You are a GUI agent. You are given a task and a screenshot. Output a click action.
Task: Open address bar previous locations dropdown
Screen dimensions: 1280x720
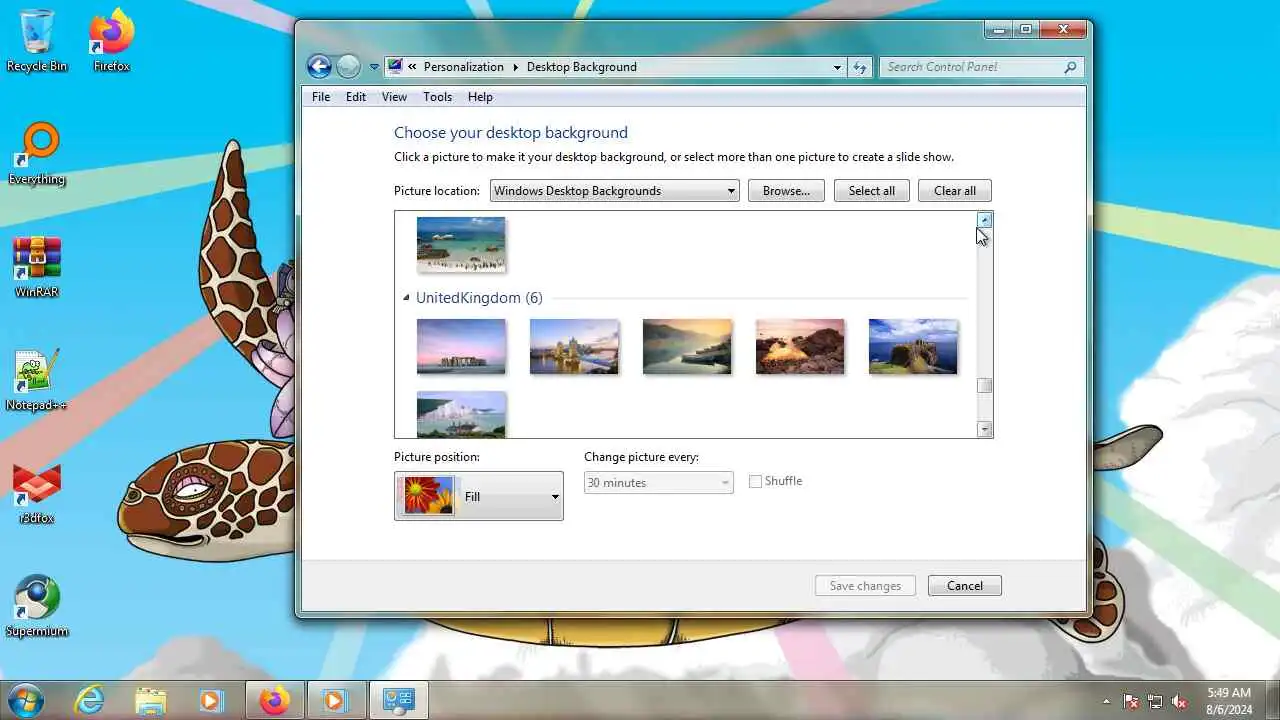point(837,67)
